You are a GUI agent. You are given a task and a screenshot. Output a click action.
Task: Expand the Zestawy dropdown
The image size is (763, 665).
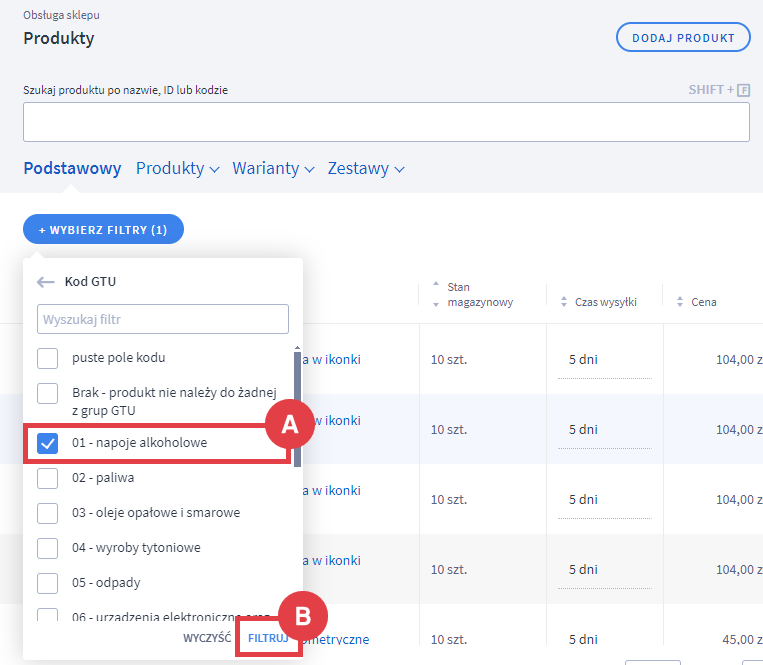click(365, 169)
